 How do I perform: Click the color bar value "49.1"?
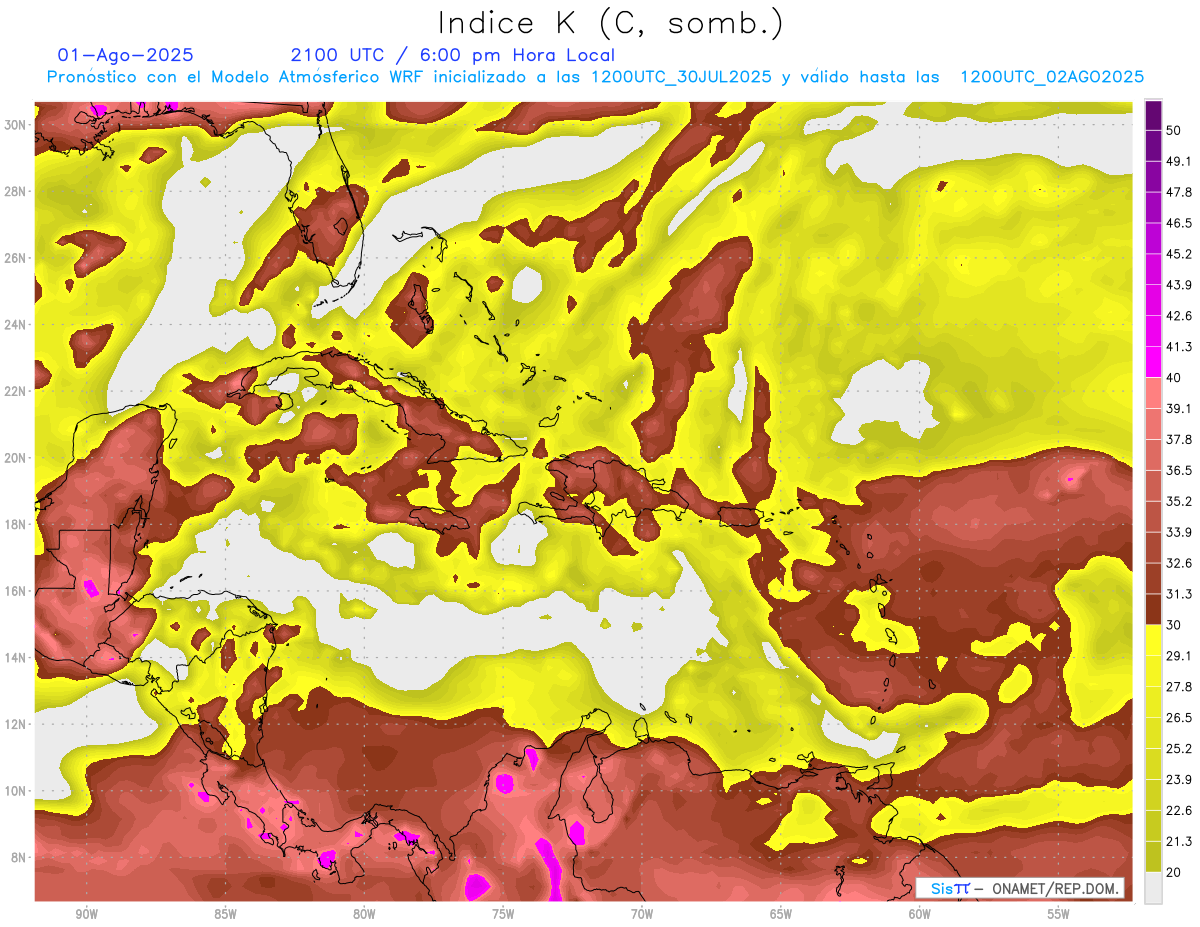(1179, 161)
